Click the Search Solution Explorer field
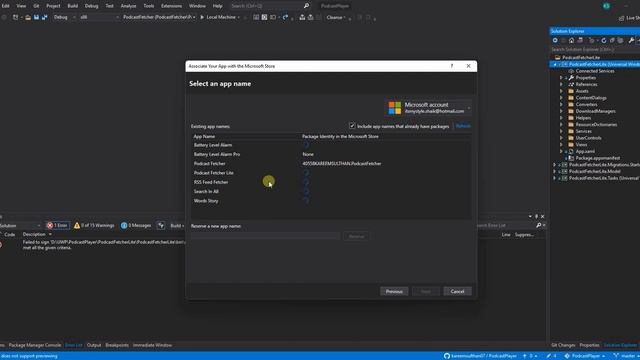 [x=594, y=49]
